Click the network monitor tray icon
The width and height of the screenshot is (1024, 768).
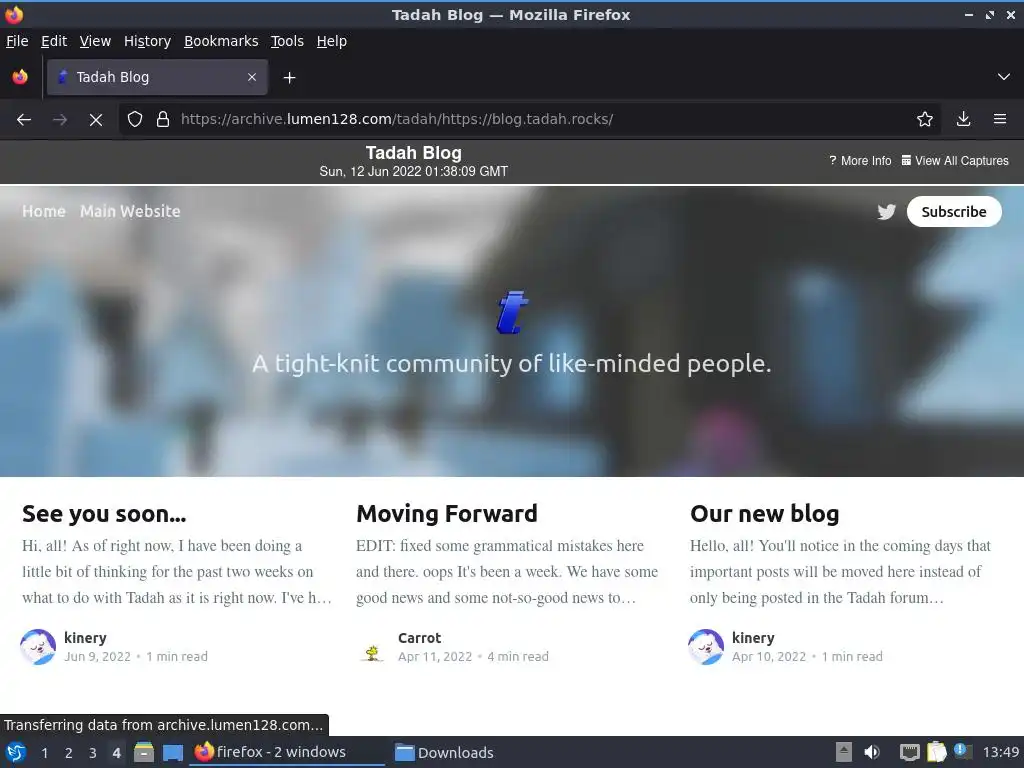pos(909,752)
